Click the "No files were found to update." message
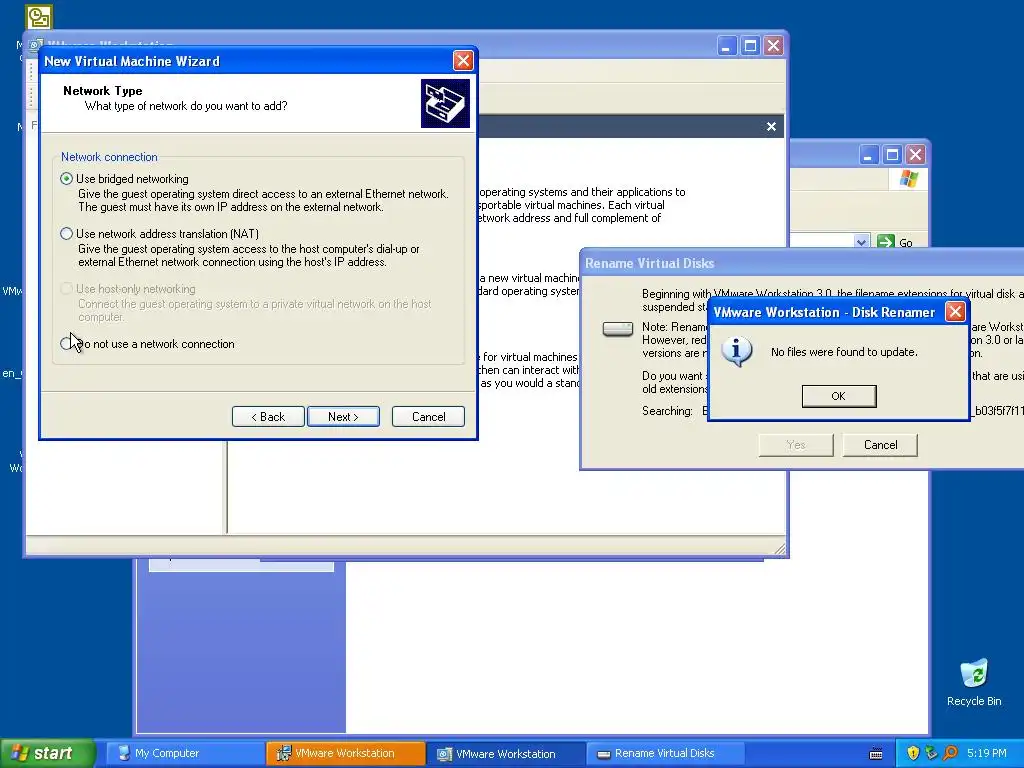Image resolution: width=1024 pixels, height=768 pixels. 844,352
